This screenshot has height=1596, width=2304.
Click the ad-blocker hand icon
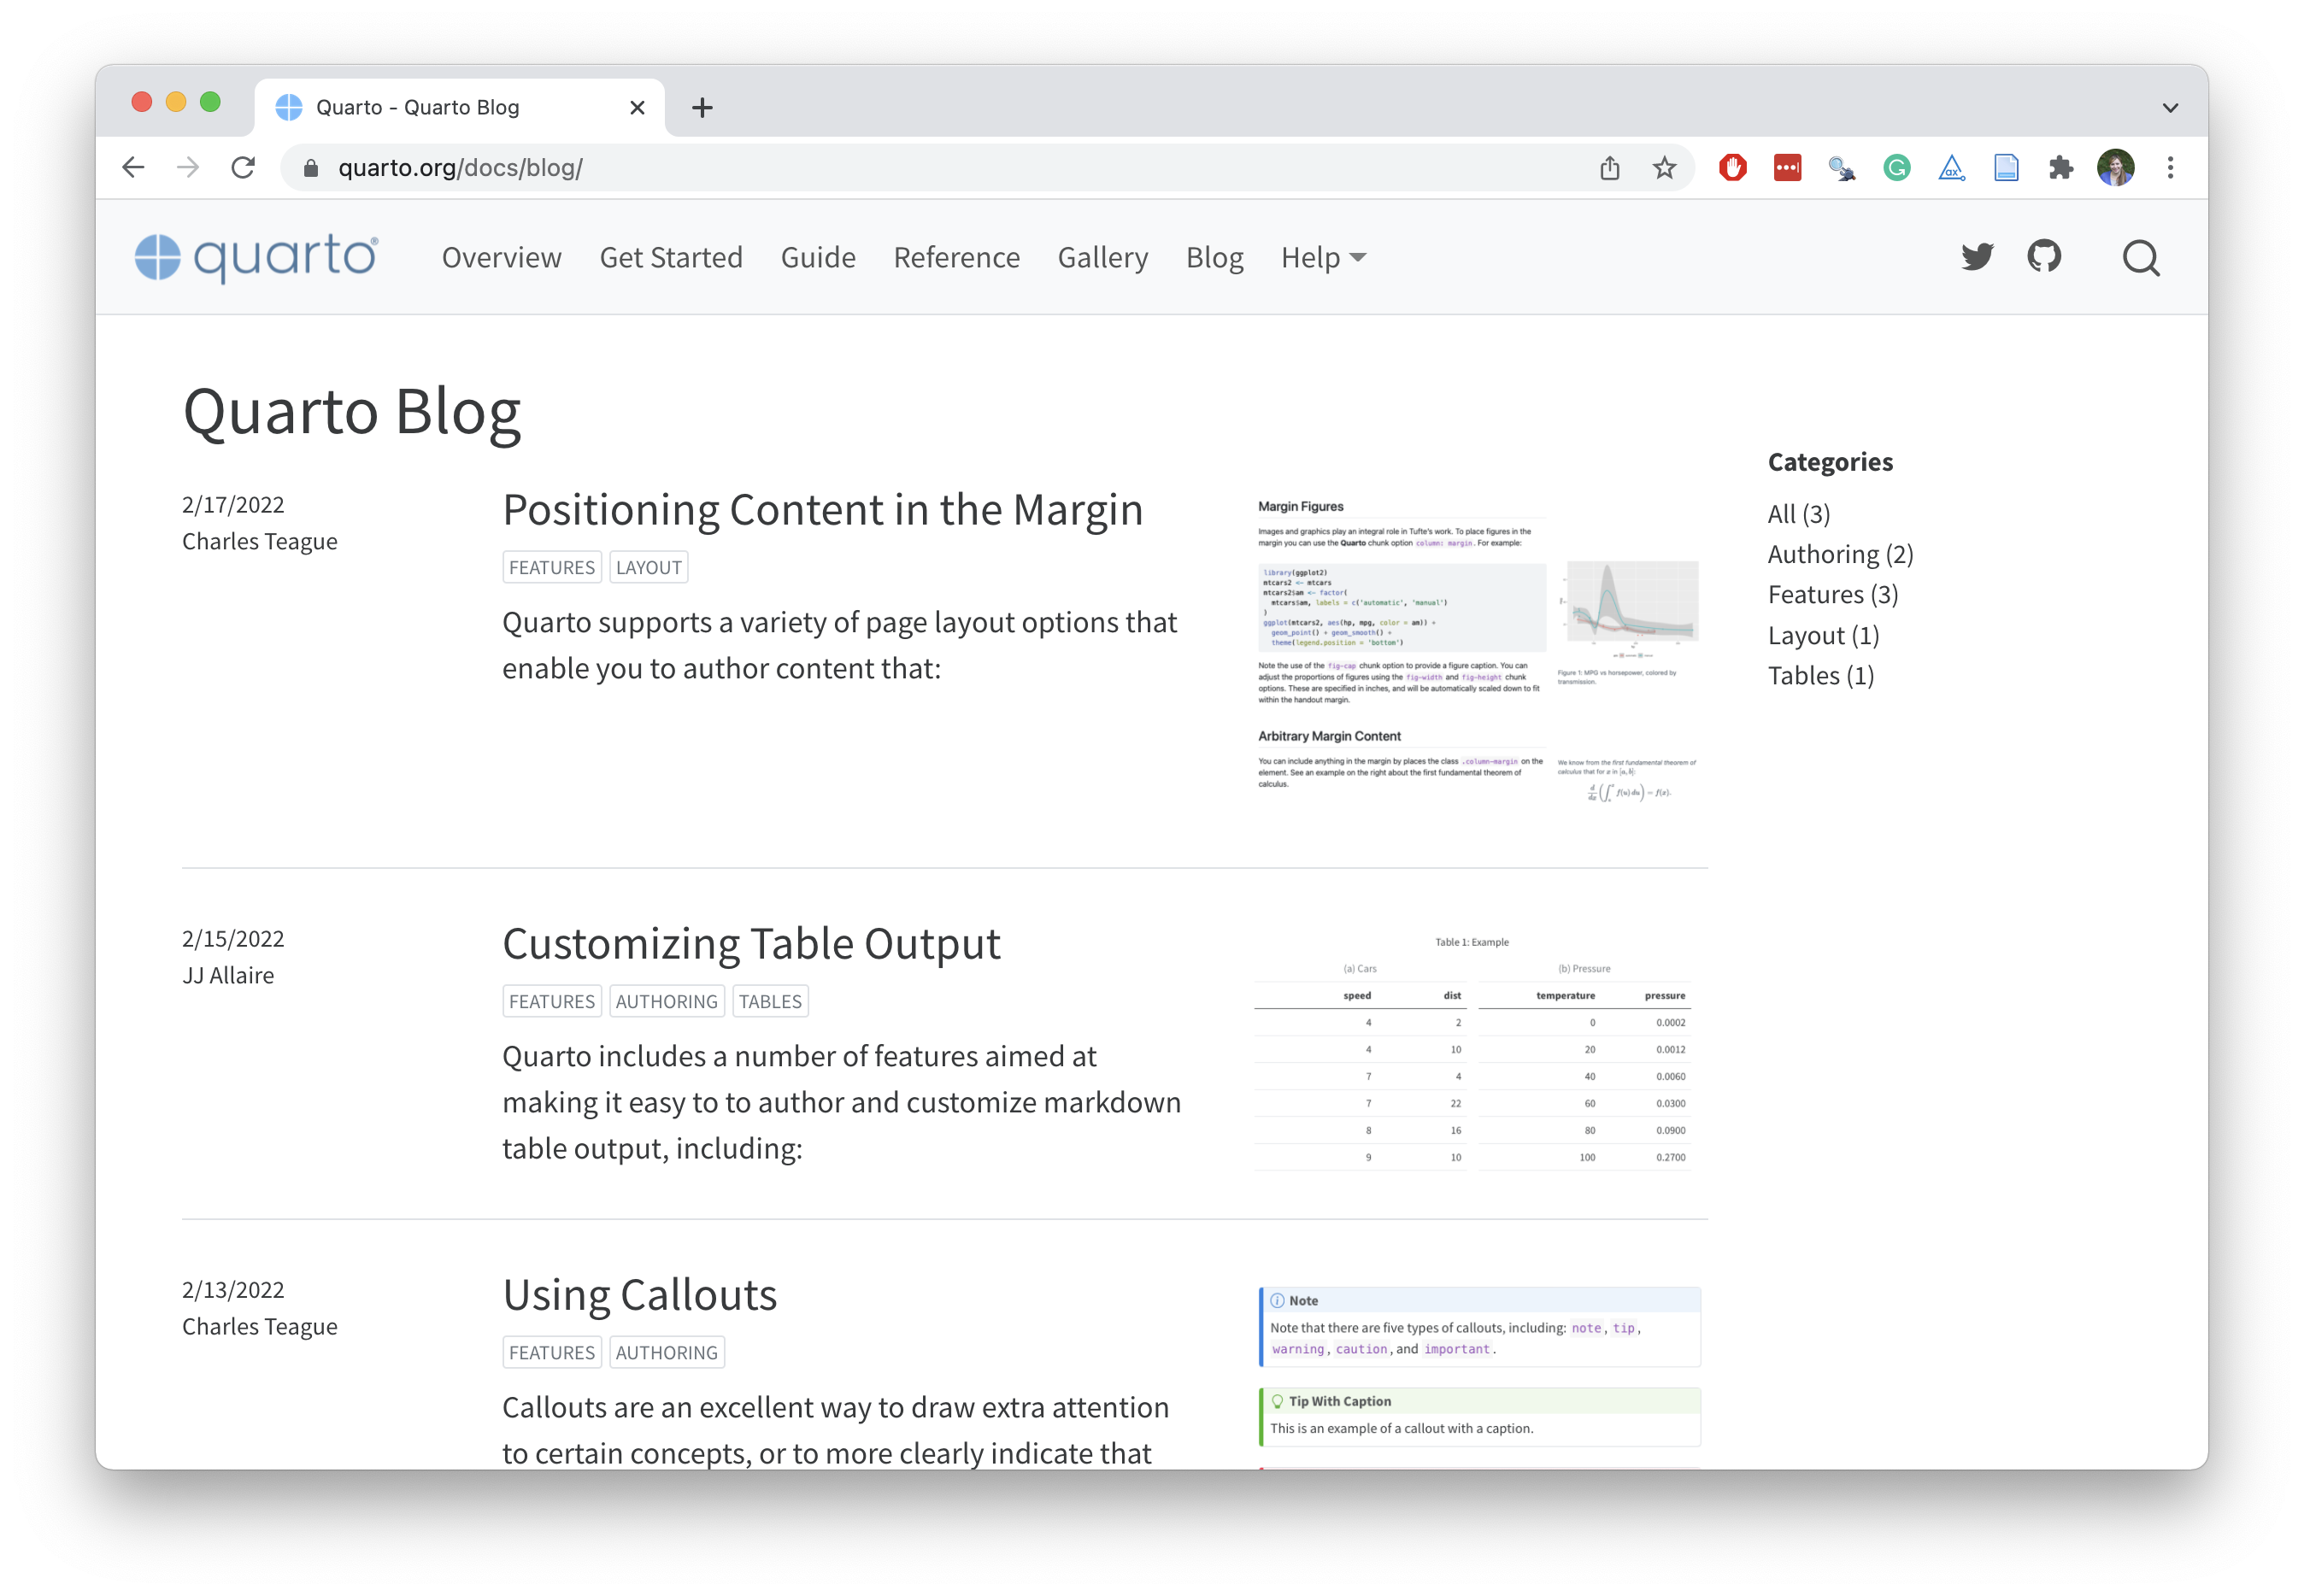click(1733, 167)
